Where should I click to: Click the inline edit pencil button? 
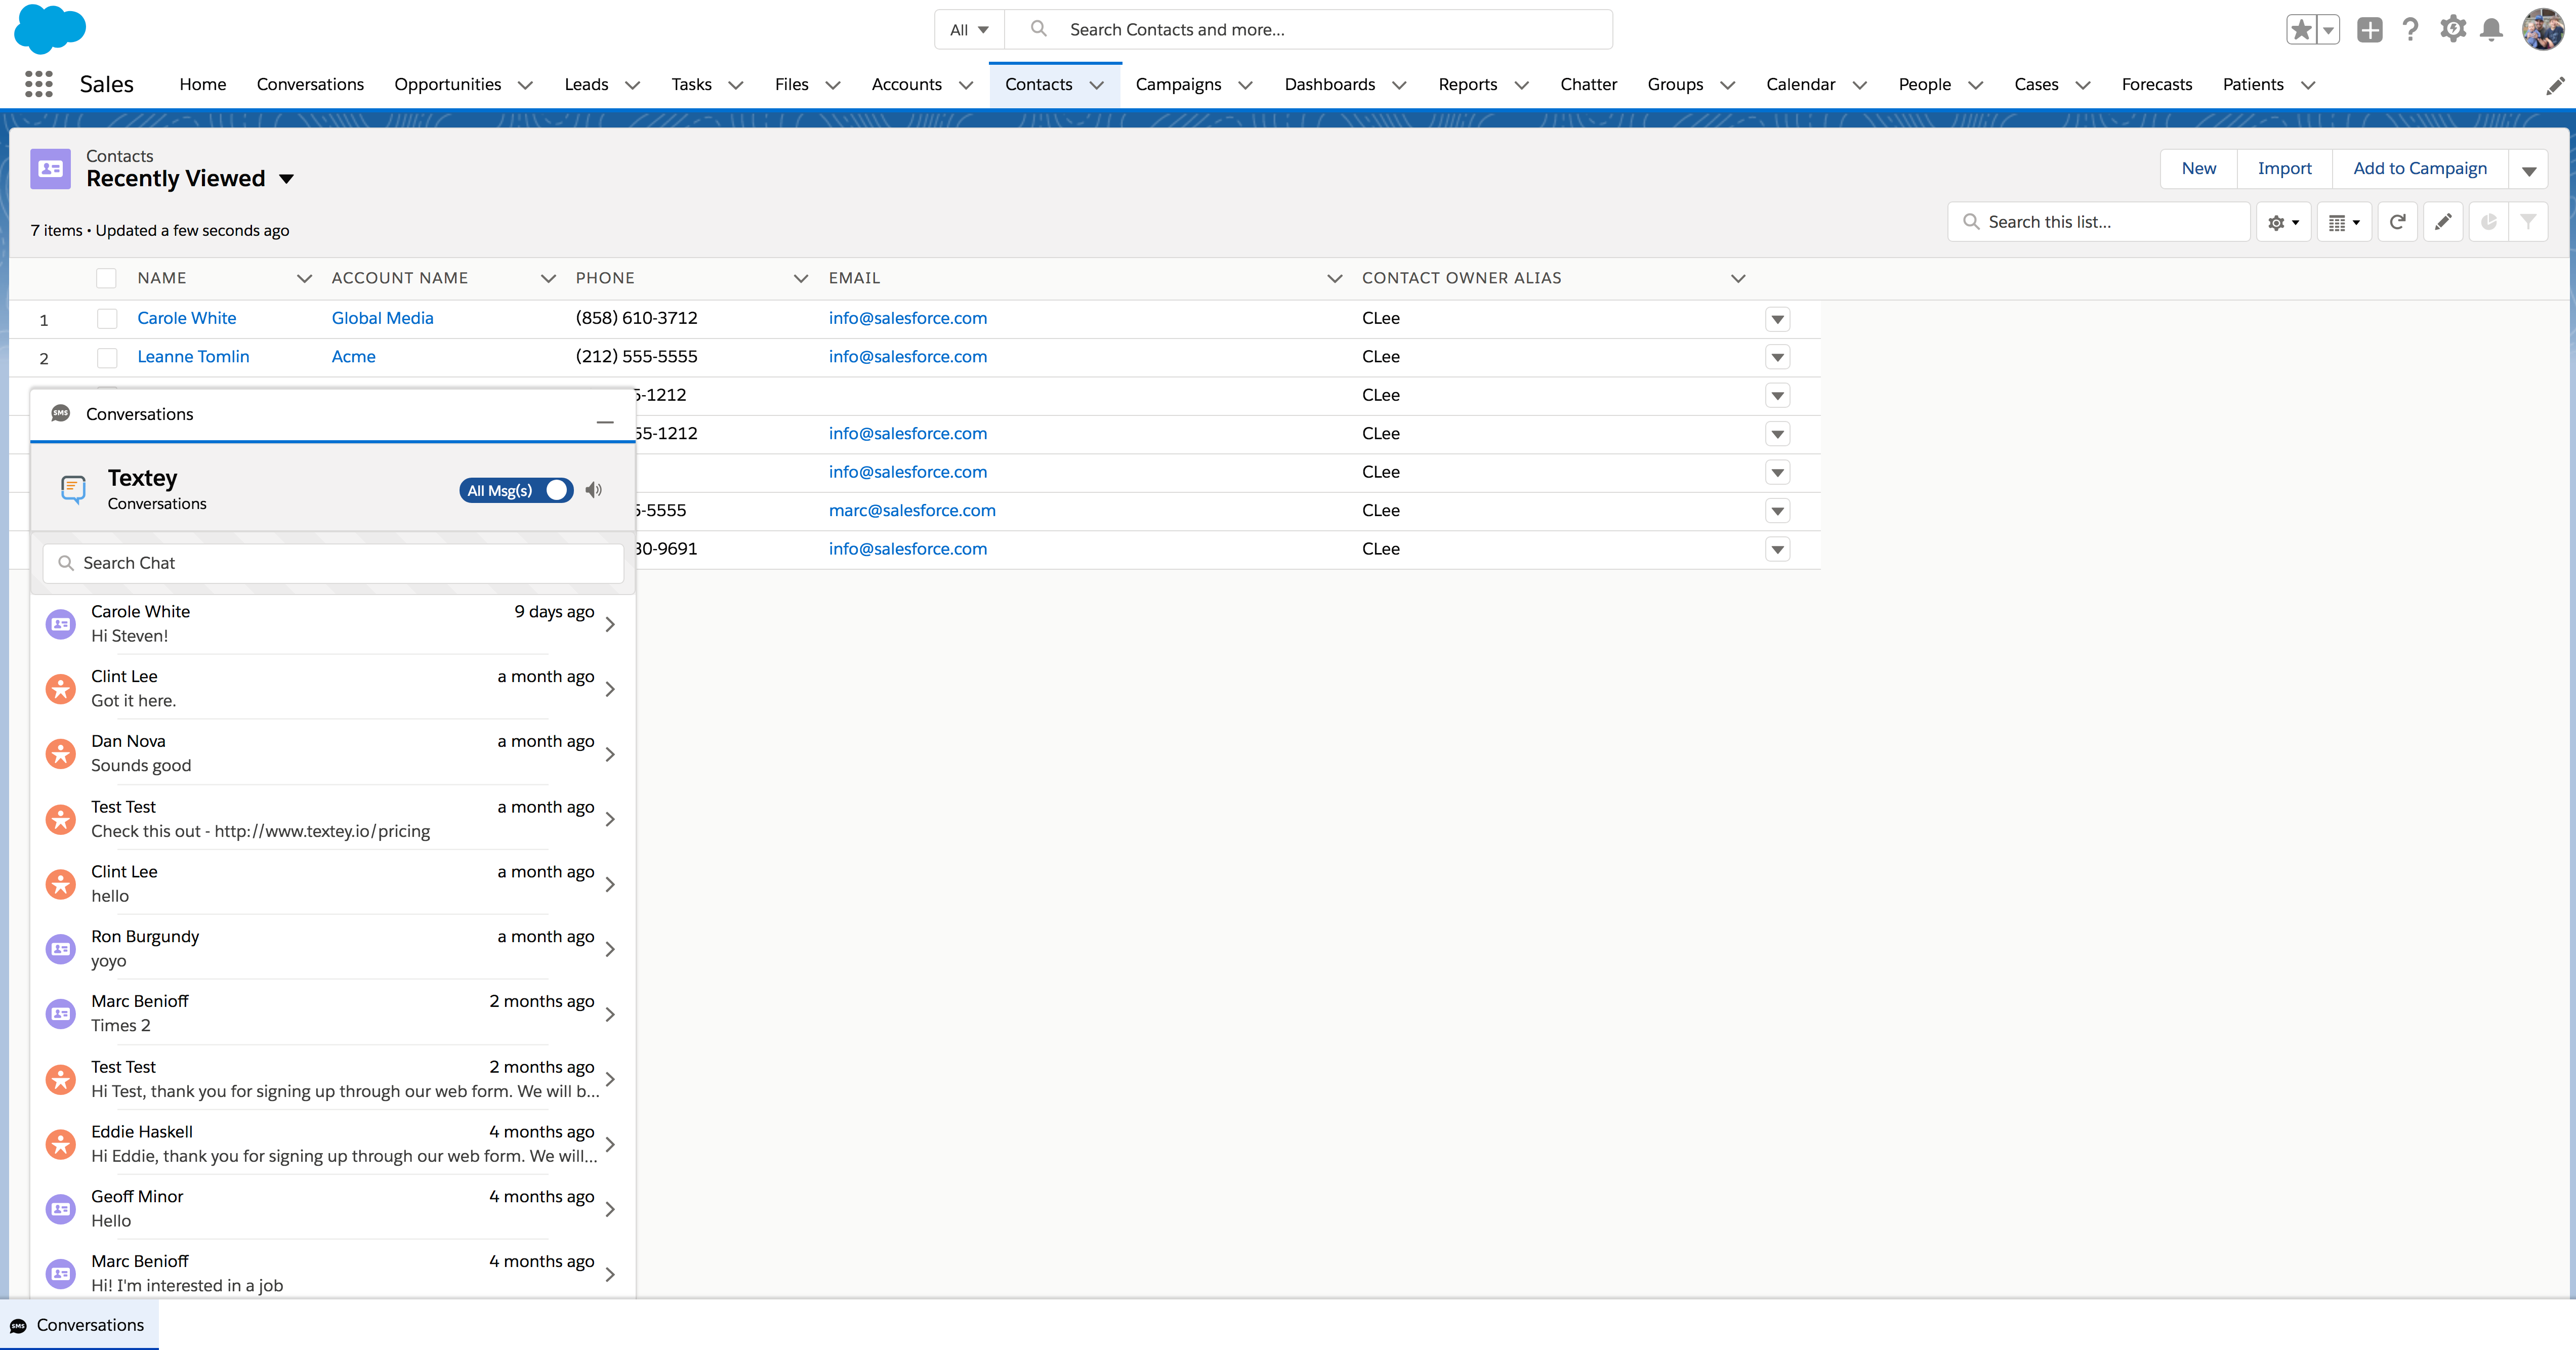click(x=2443, y=222)
